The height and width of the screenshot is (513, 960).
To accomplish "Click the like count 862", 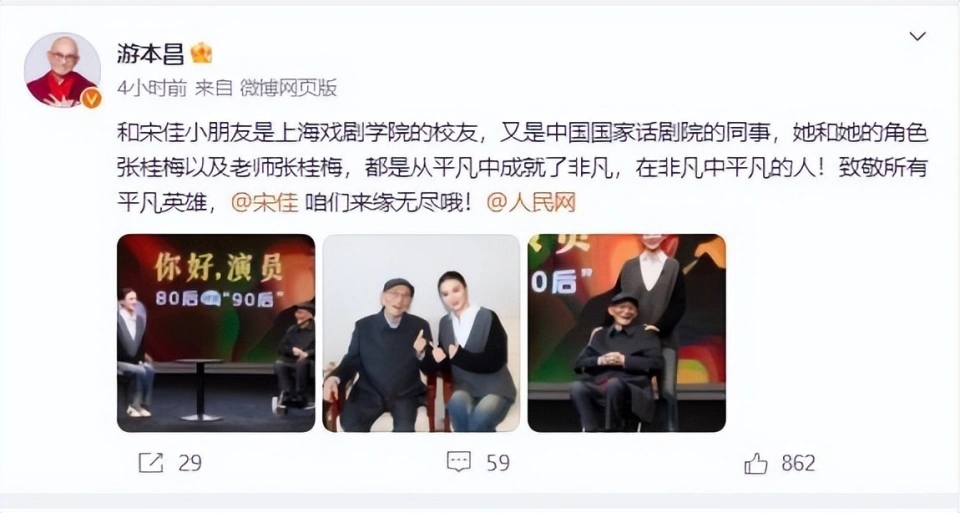I will click(x=798, y=463).
